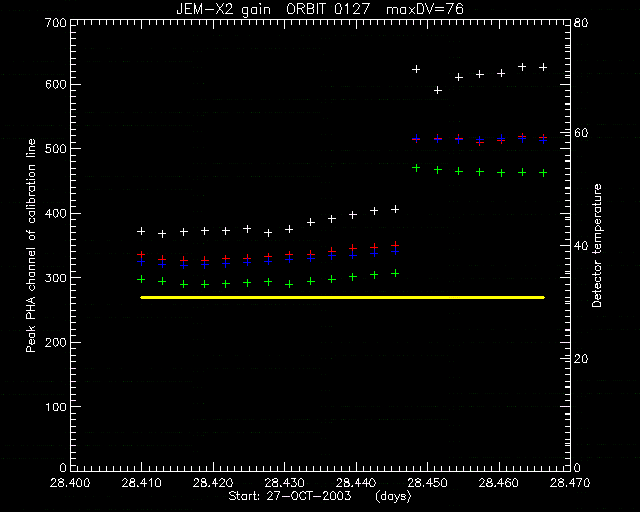Click the 700 label on the left axis

[56, 22]
